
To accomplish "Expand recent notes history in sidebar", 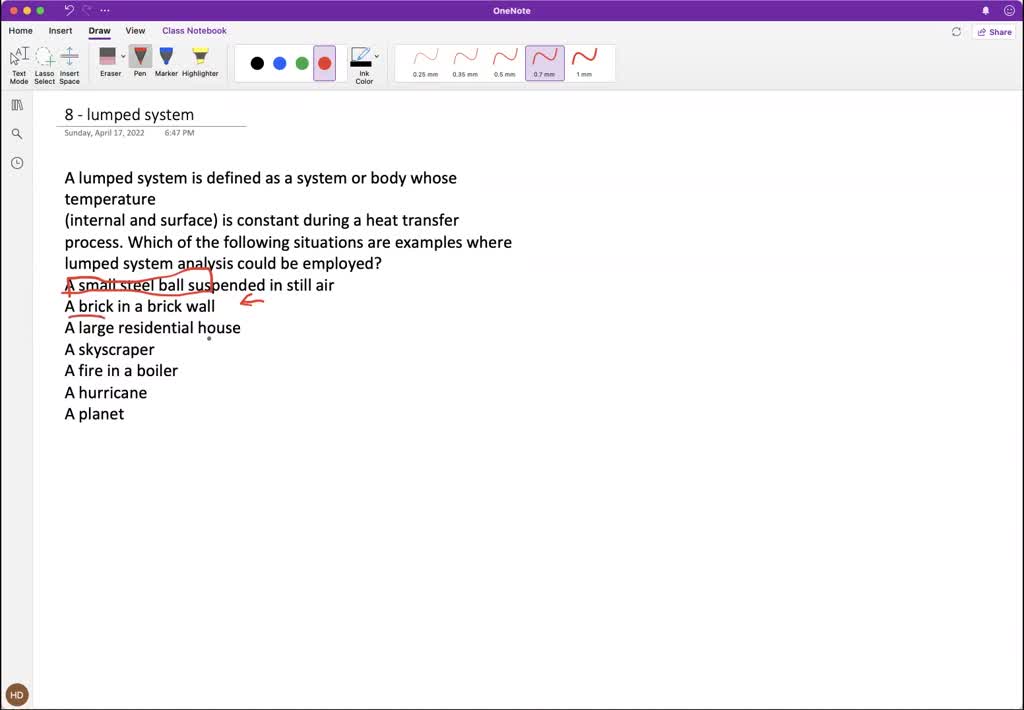I will (16, 162).
